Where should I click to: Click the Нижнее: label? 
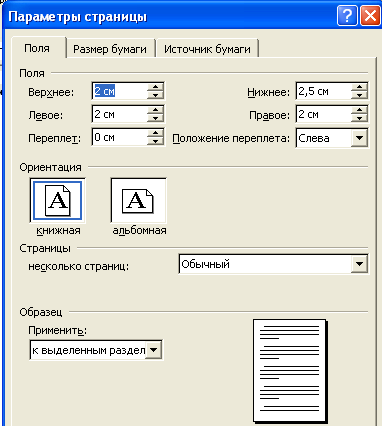coord(269,92)
